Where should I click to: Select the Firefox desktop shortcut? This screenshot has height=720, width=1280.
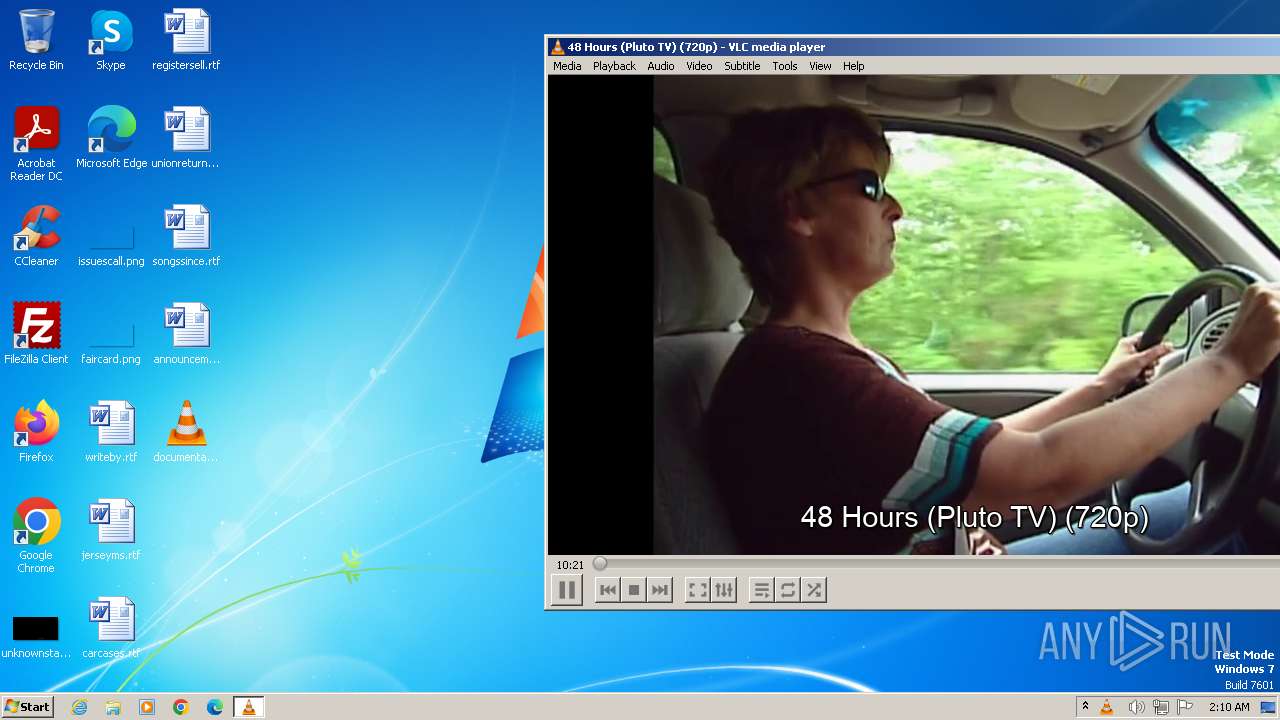point(36,432)
